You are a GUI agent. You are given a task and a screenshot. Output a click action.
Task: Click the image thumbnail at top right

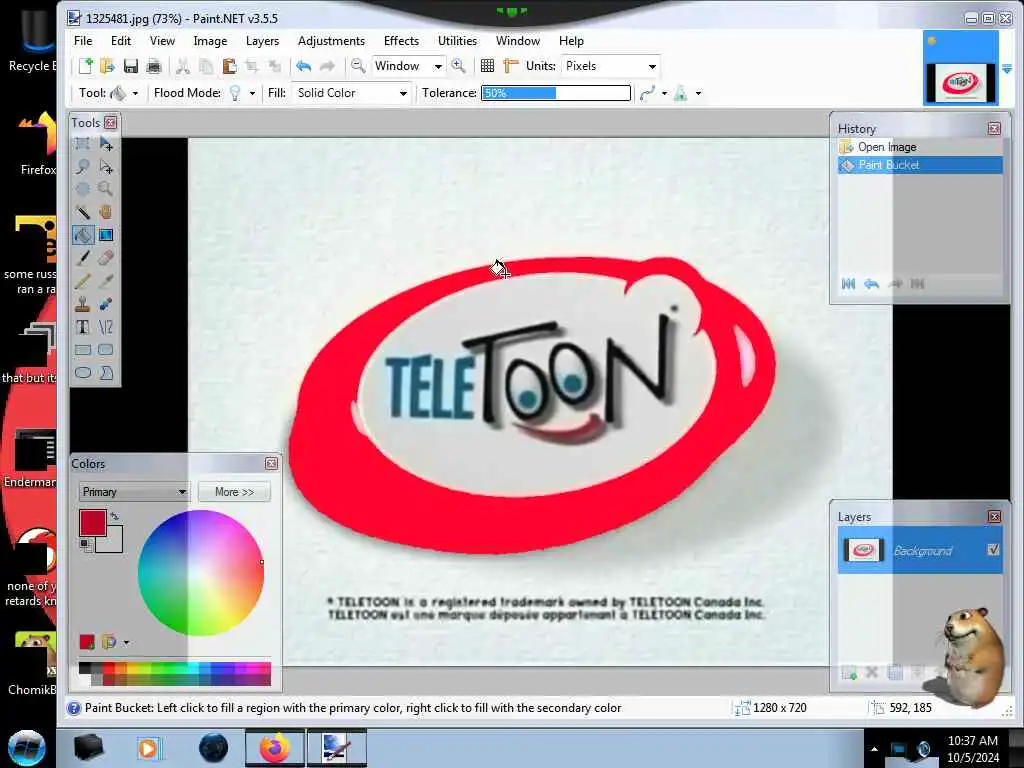click(961, 82)
